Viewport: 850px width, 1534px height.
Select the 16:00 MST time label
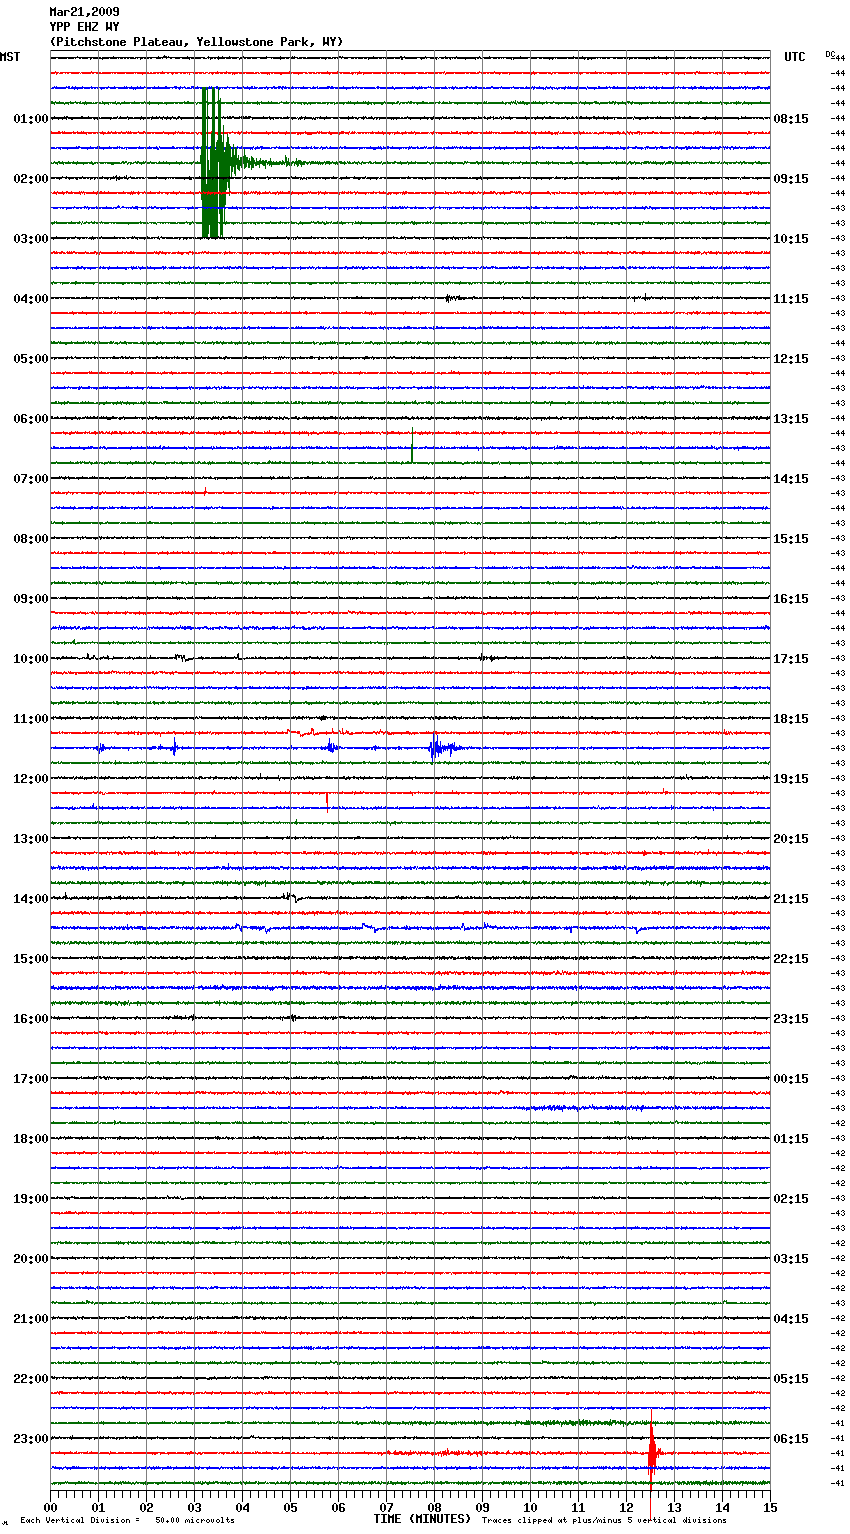[x=31, y=1019]
